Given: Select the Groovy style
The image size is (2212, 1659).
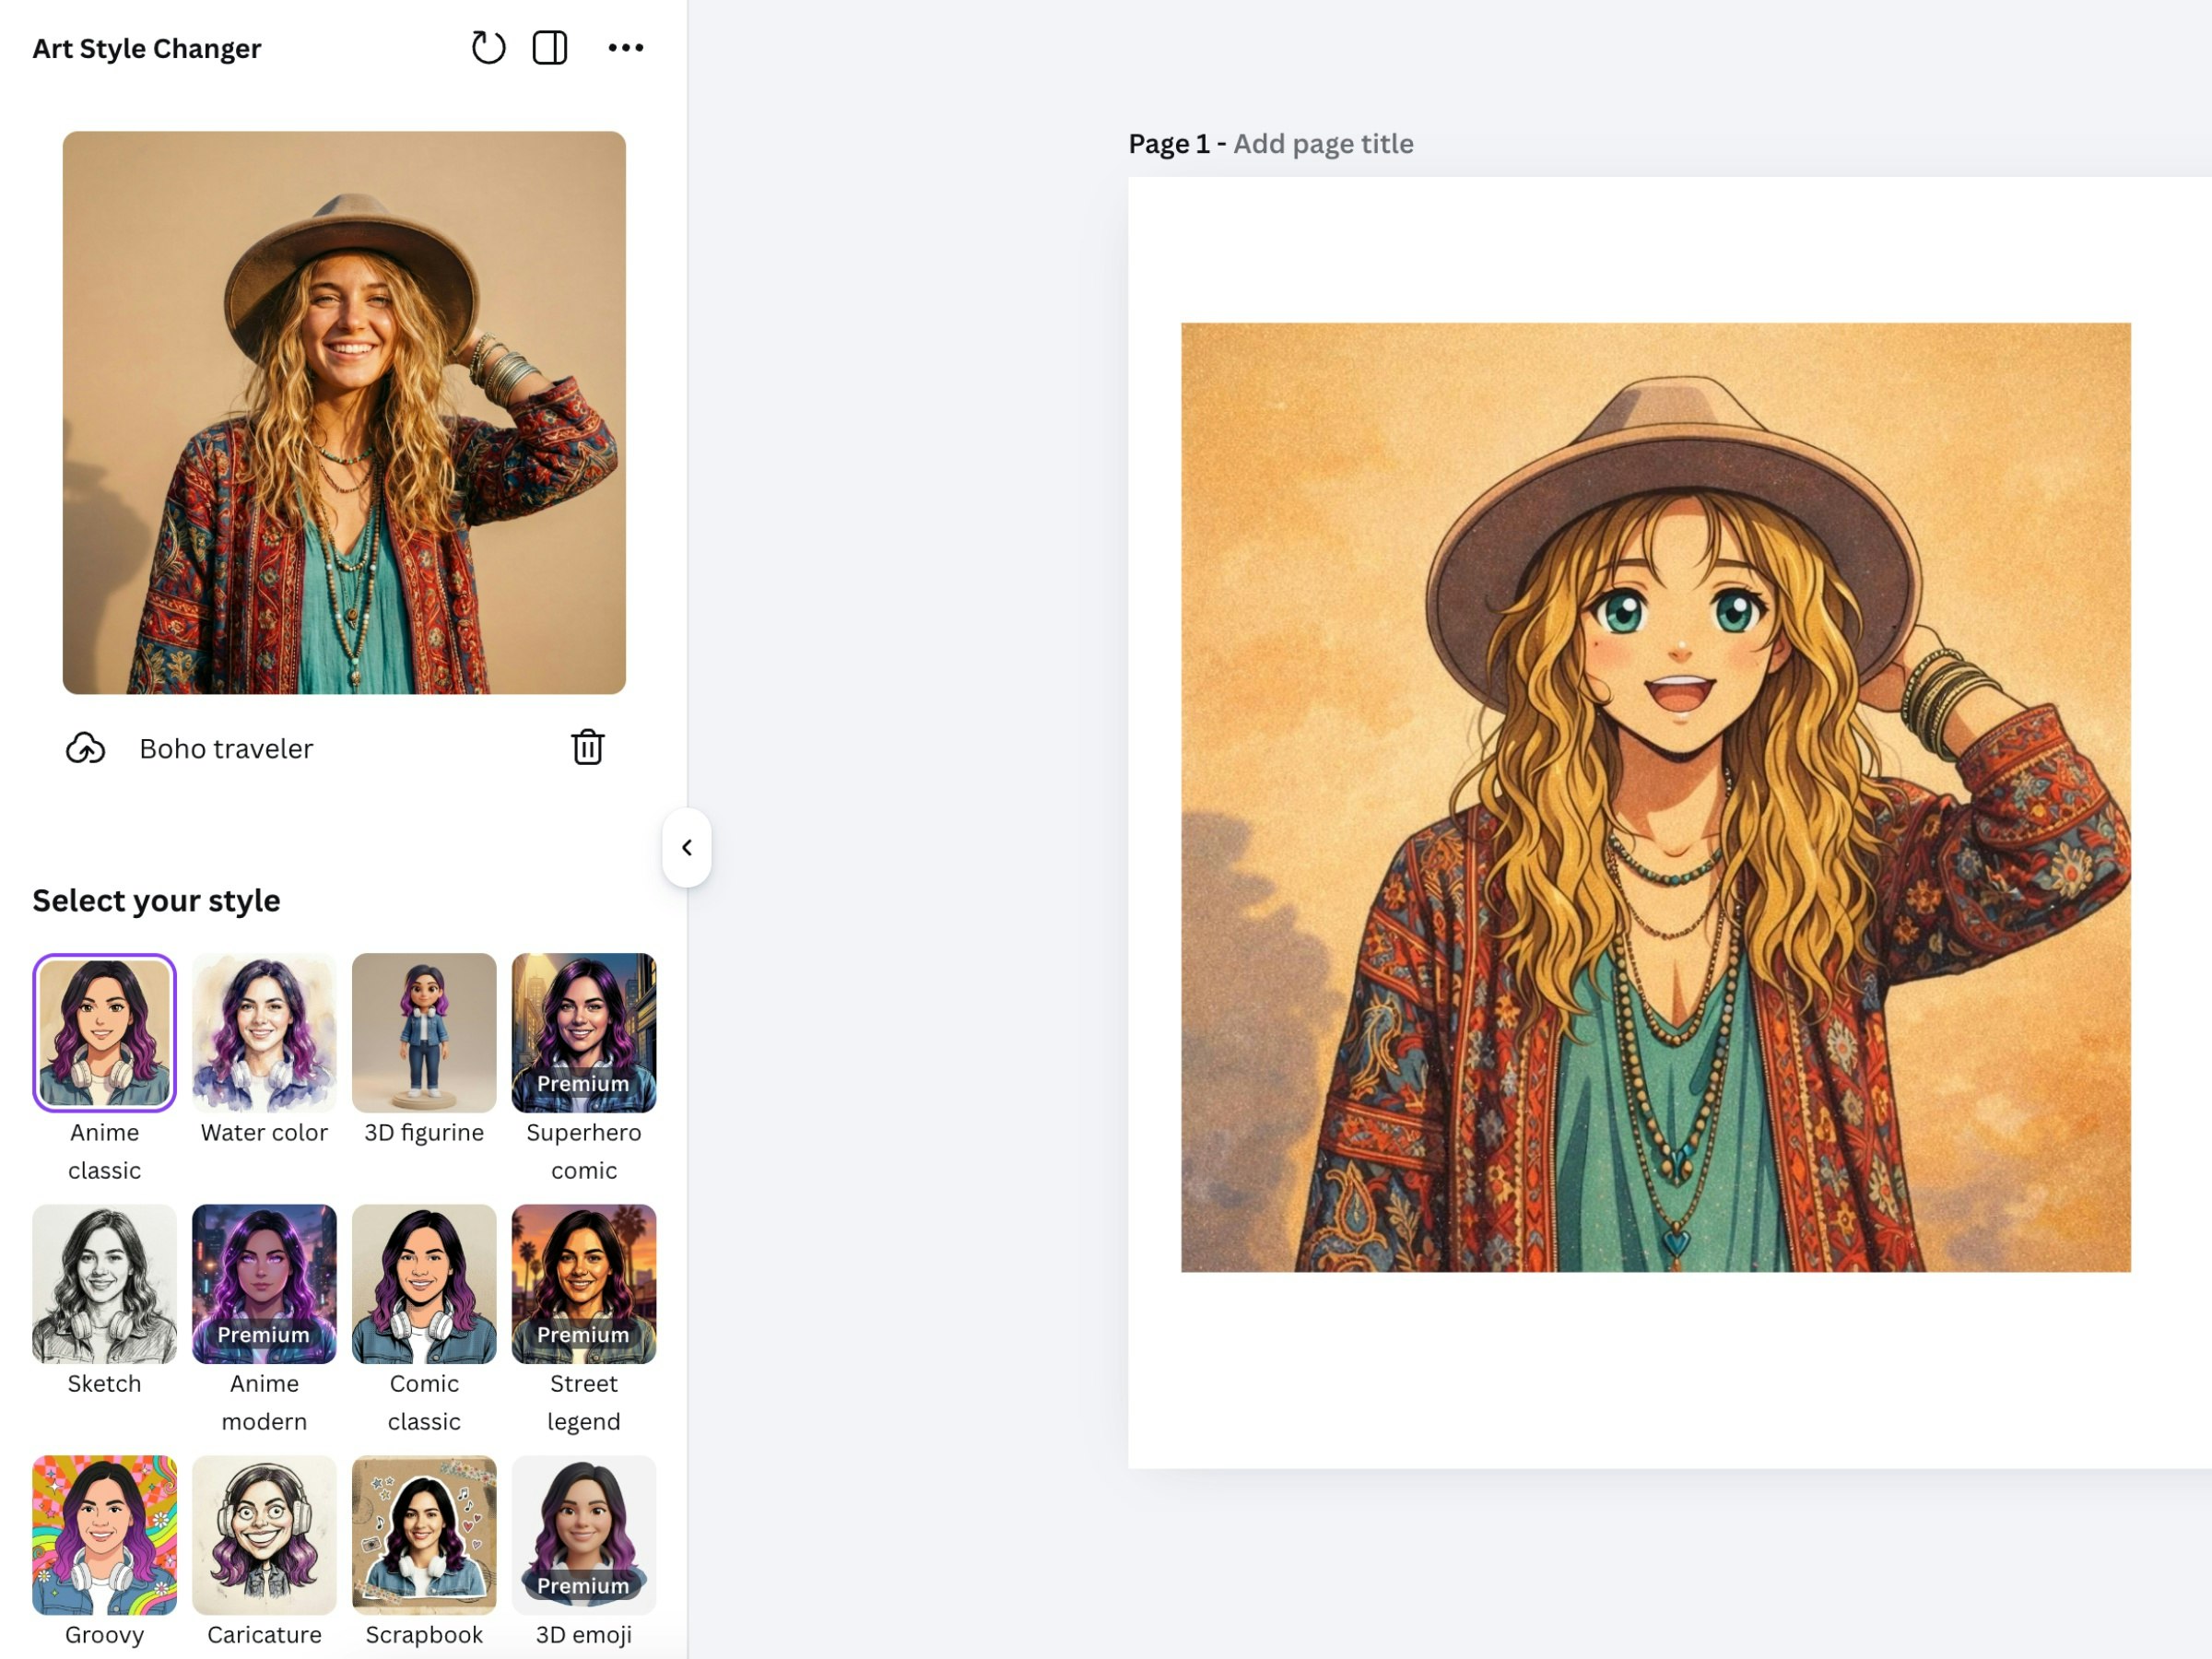Looking at the screenshot, I should (x=104, y=1535).
